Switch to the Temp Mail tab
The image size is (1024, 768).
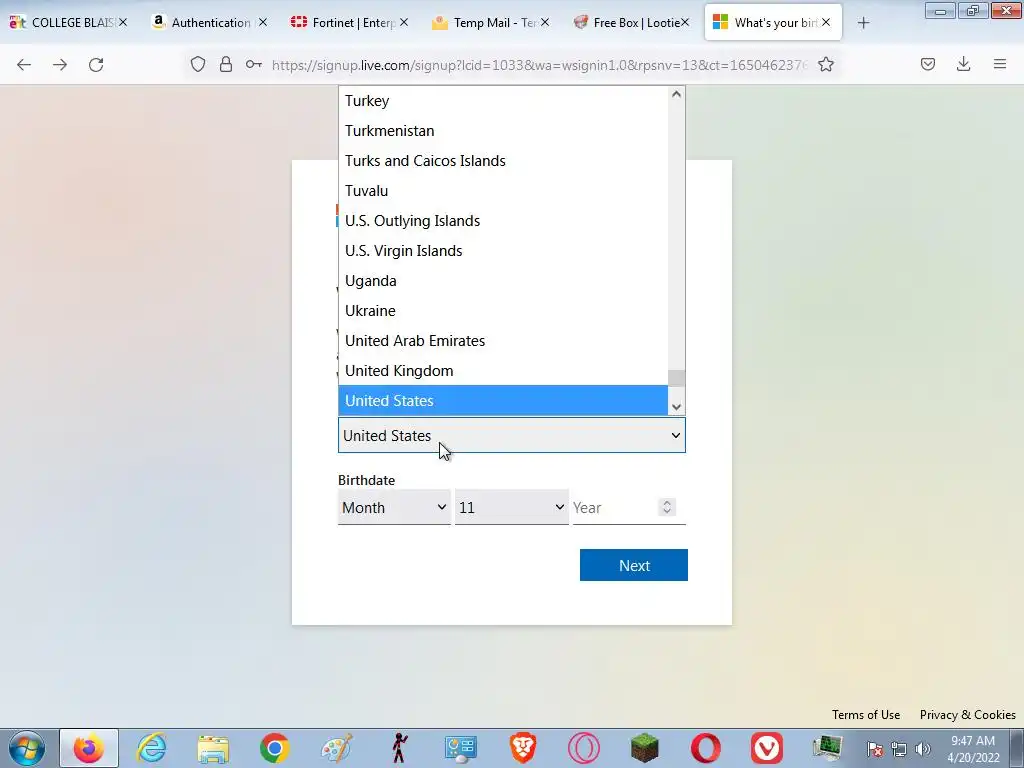492,22
